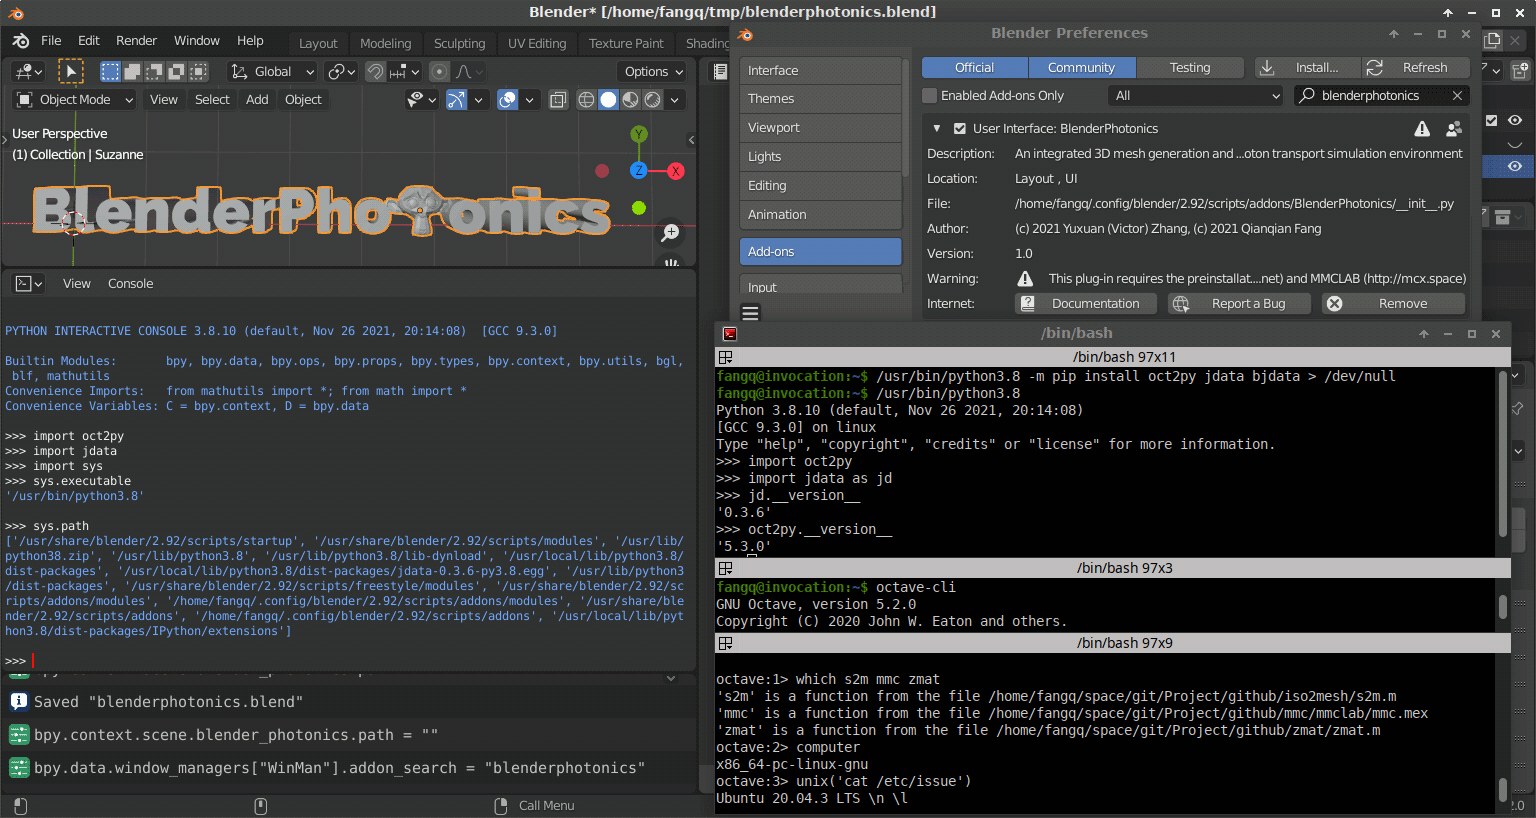Click the Refresh add-ons button
This screenshot has width=1536, height=818.
1416,67
